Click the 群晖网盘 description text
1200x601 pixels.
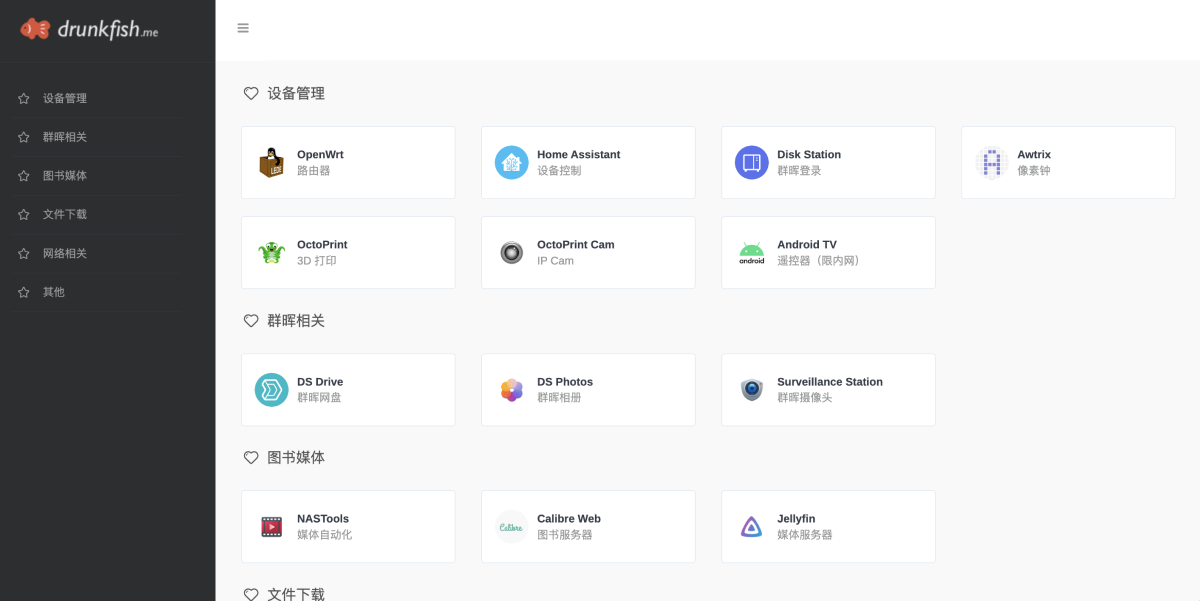pyautogui.click(x=319, y=398)
